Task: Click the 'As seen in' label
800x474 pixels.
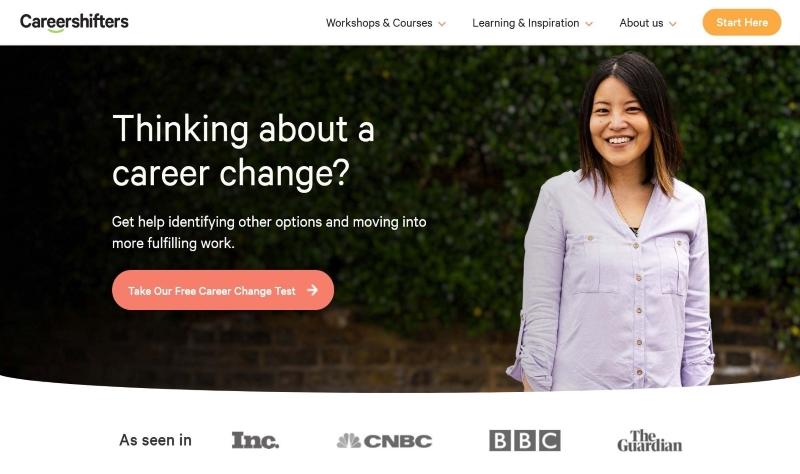Action: [155, 440]
